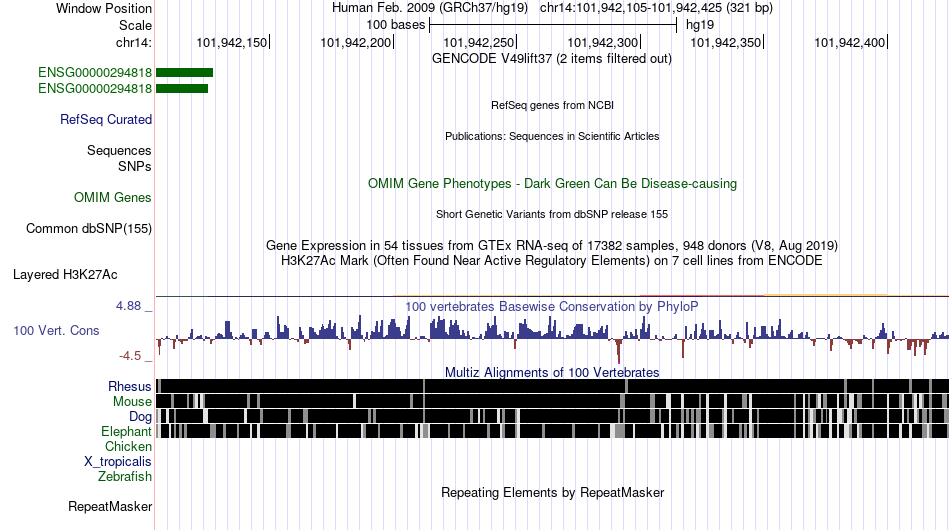Click the H3K27Ac Mark ENCODE track title
This screenshot has width=950, height=530.
point(552,260)
